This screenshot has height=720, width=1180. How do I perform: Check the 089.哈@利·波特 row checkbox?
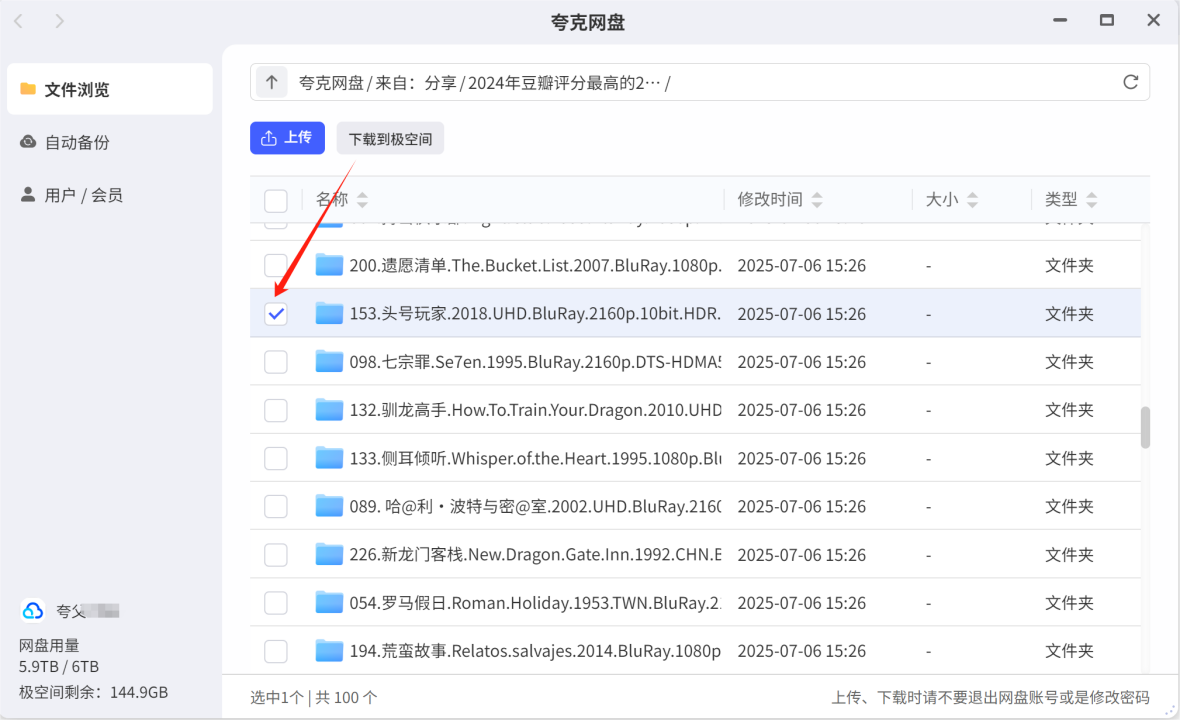click(276, 506)
